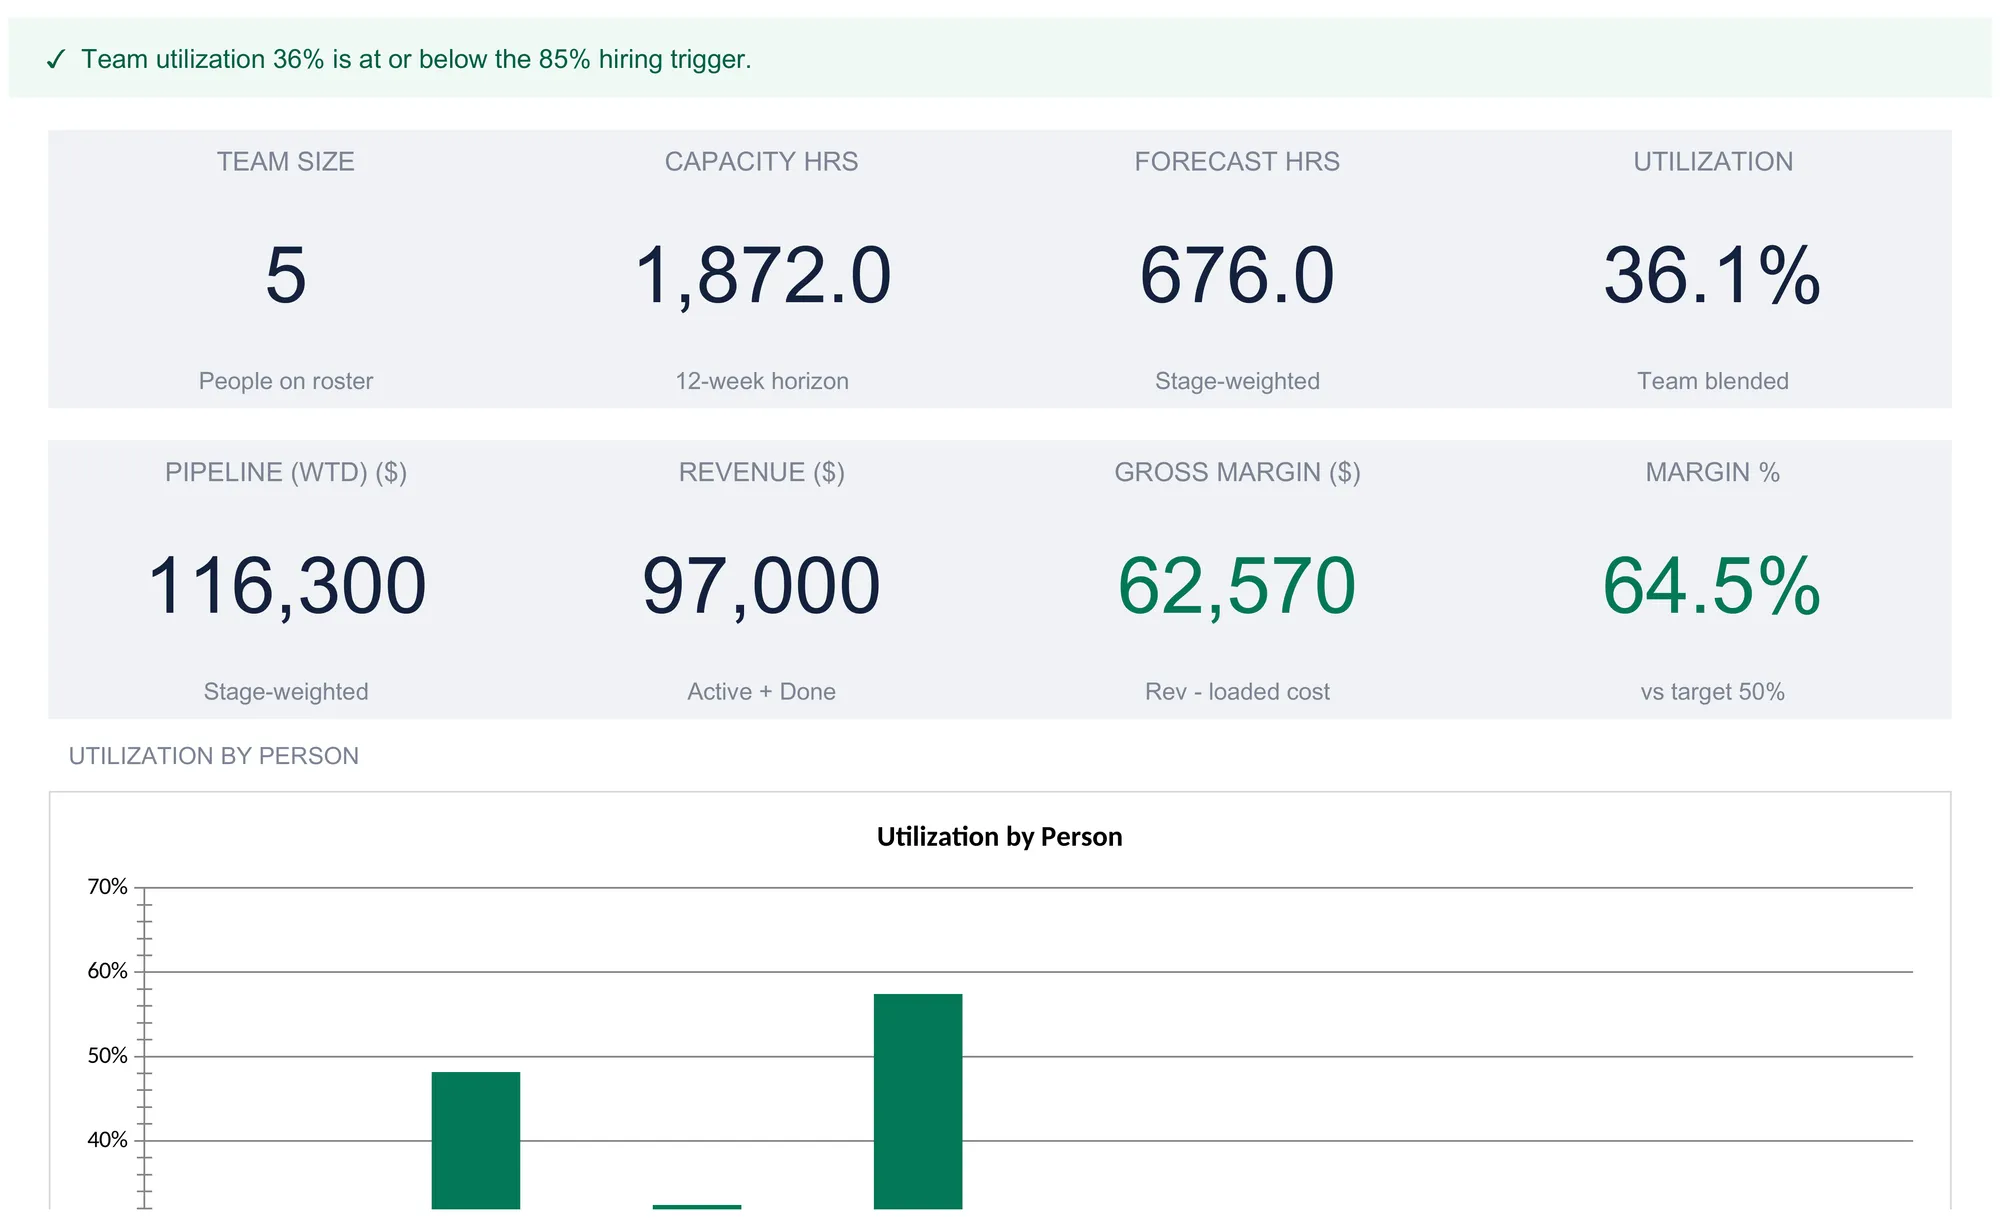
Task: Click the 'People on roster' caption
Action: 286,381
